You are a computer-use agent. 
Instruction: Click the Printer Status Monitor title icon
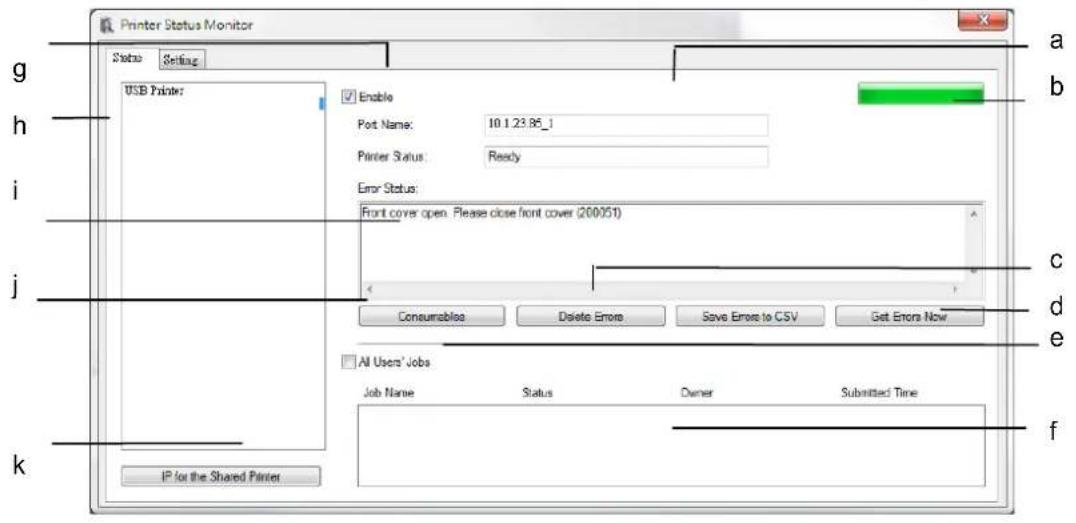coord(106,26)
